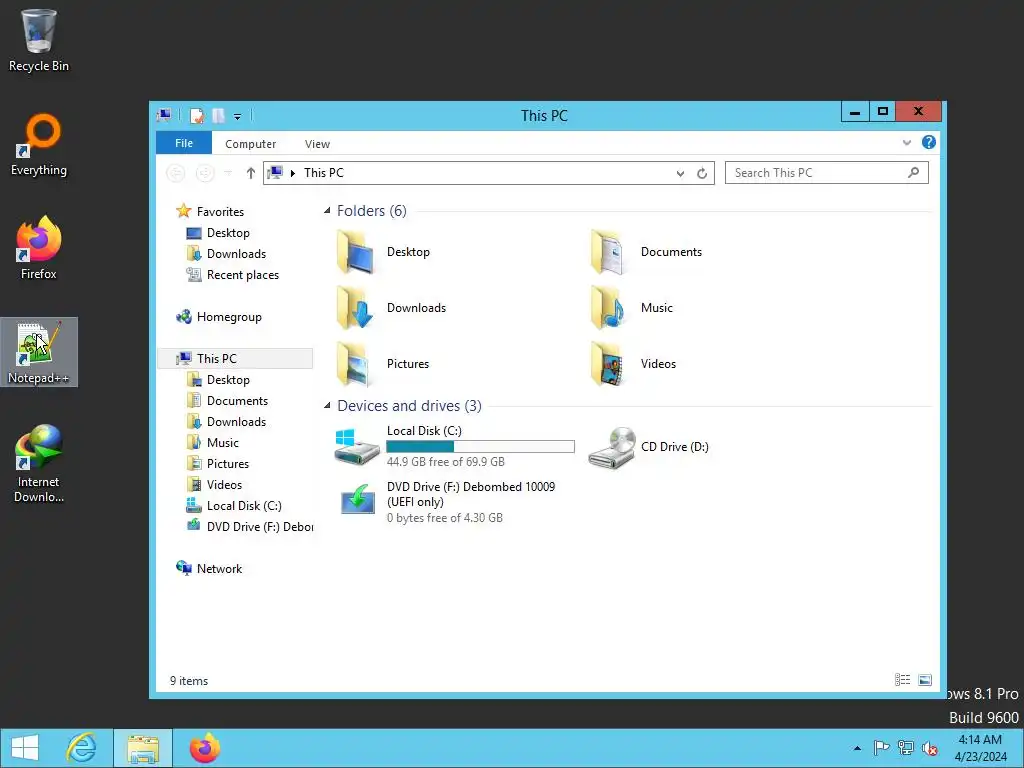Select the Documents folder icon
The height and width of the screenshot is (768, 1024).
tap(609, 252)
